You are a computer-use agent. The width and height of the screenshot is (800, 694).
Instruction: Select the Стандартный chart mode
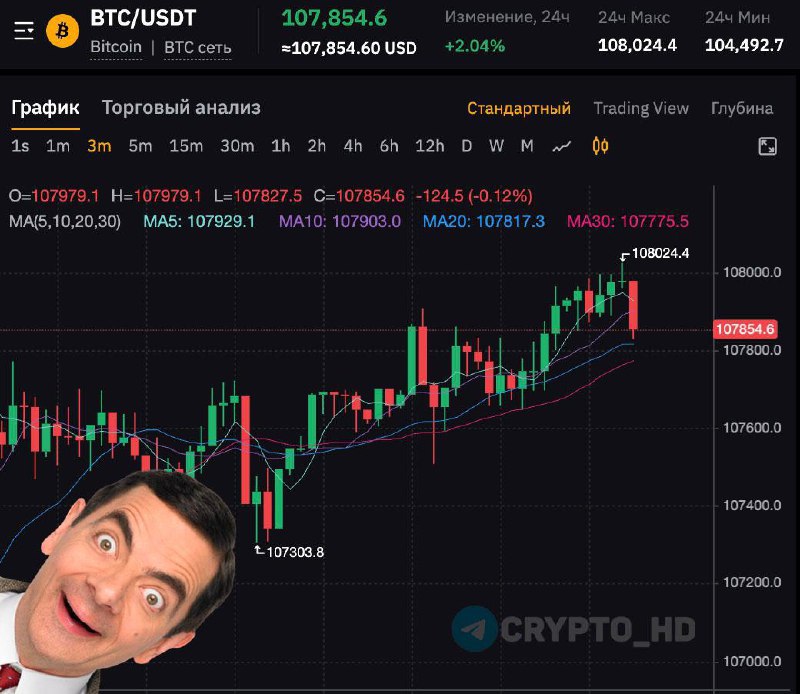tap(519, 108)
